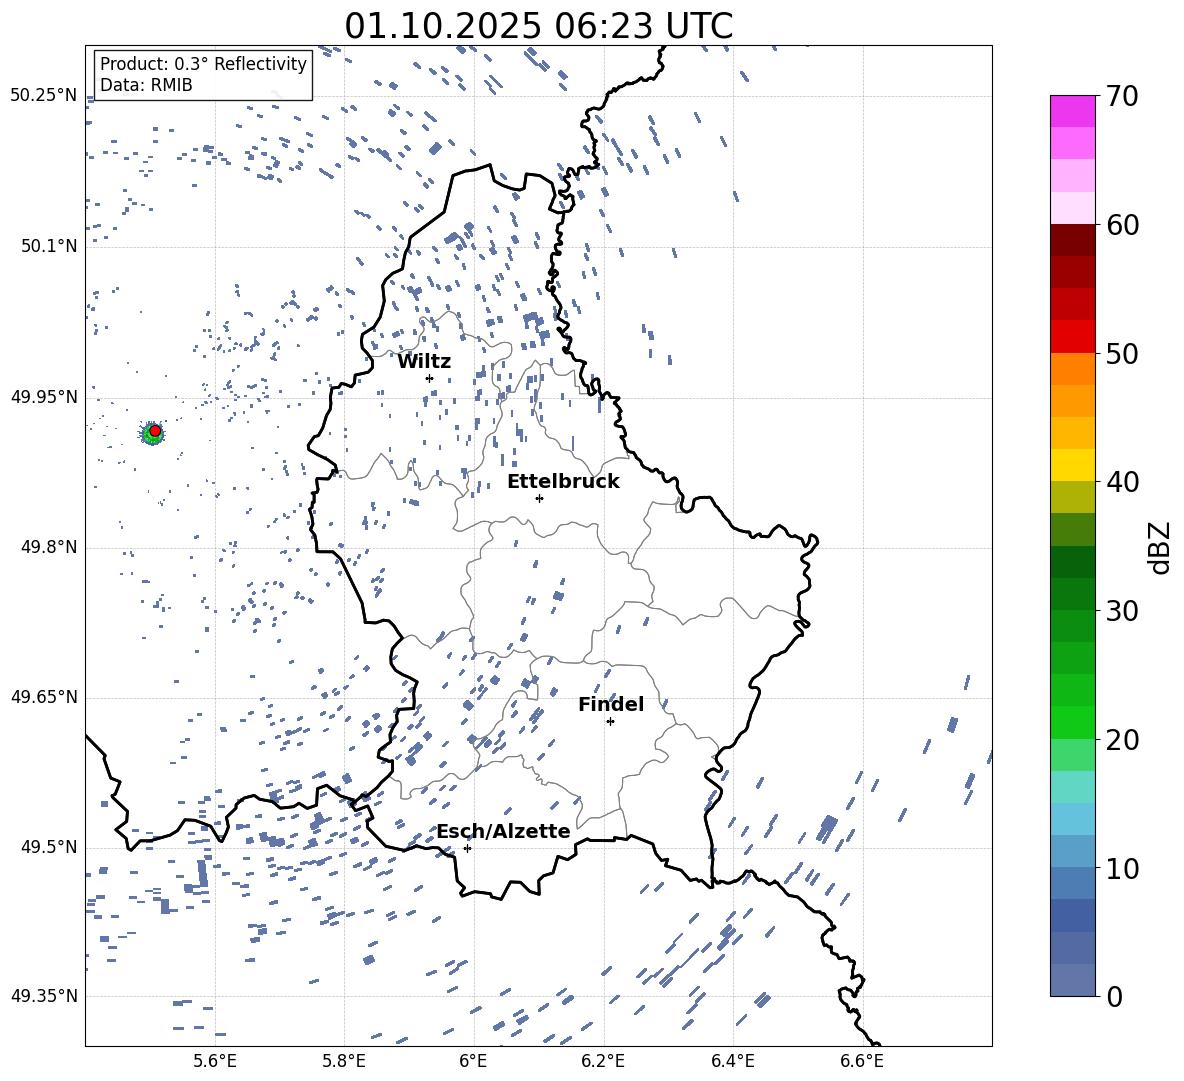
Task: Click the 6°E longitude label
Action: click(473, 1061)
